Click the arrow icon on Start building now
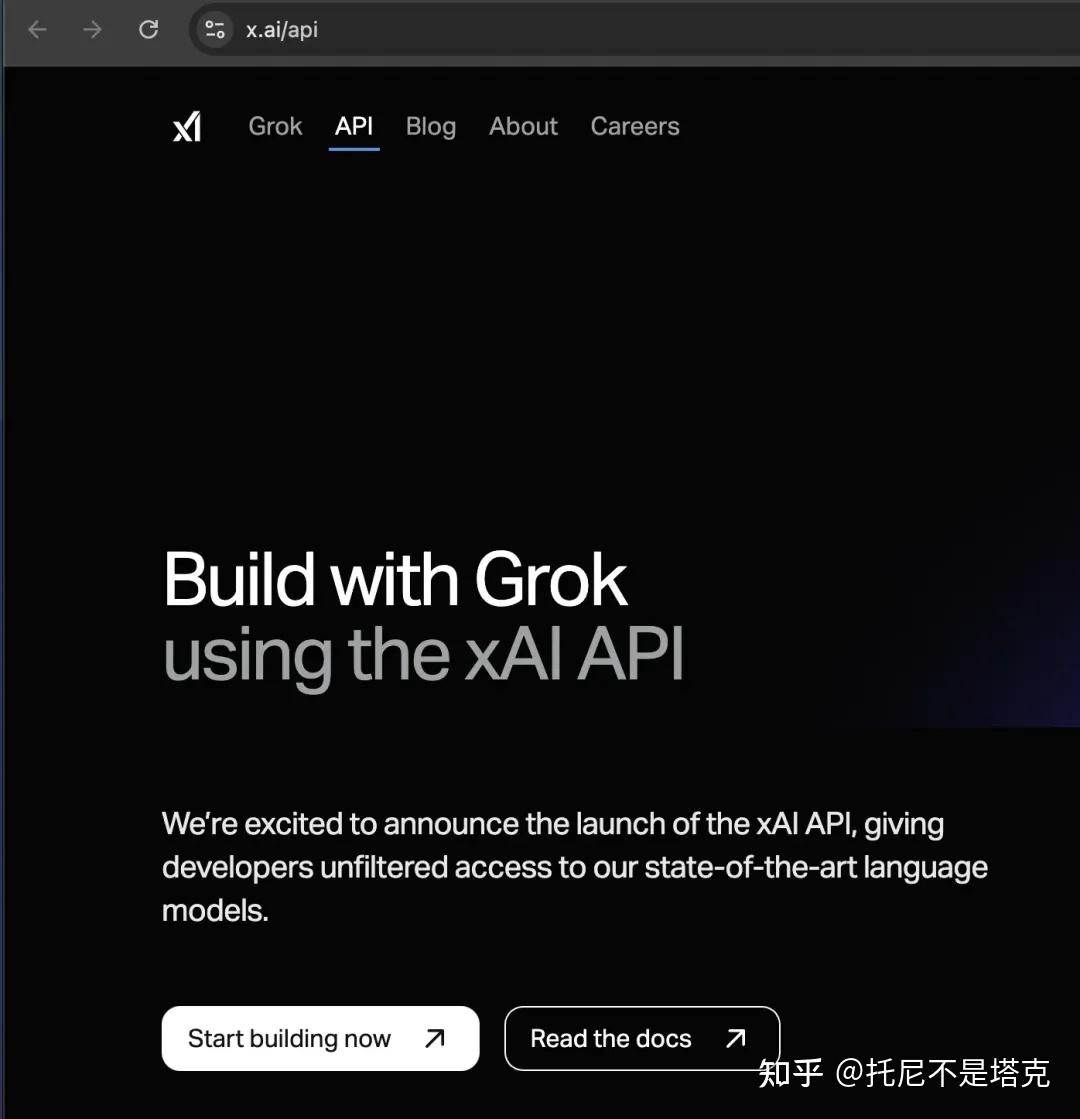The height and width of the screenshot is (1119, 1080). coord(437,1038)
